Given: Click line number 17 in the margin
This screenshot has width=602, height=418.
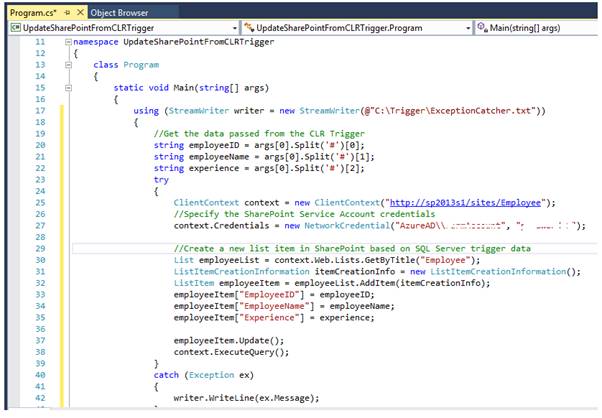Looking at the screenshot, I should (40, 111).
